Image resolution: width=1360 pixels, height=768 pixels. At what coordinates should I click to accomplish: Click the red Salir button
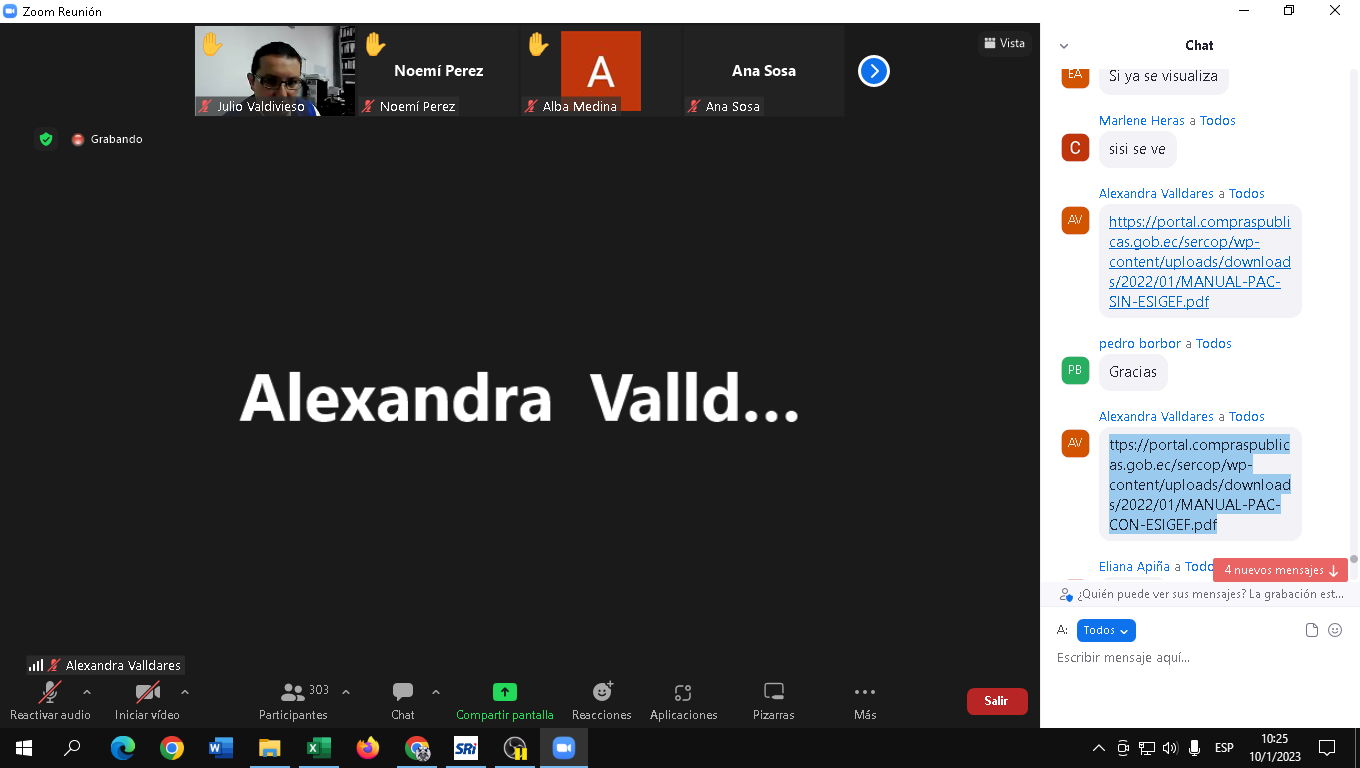coord(996,701)
